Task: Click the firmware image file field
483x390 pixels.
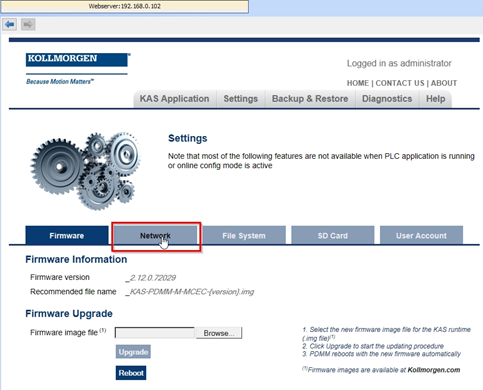Action: 155,333
